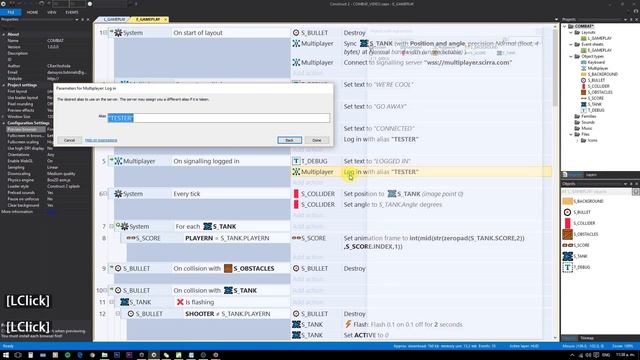
Task: Expand the Icons subfolder in Projects
Action: point(577,140)
